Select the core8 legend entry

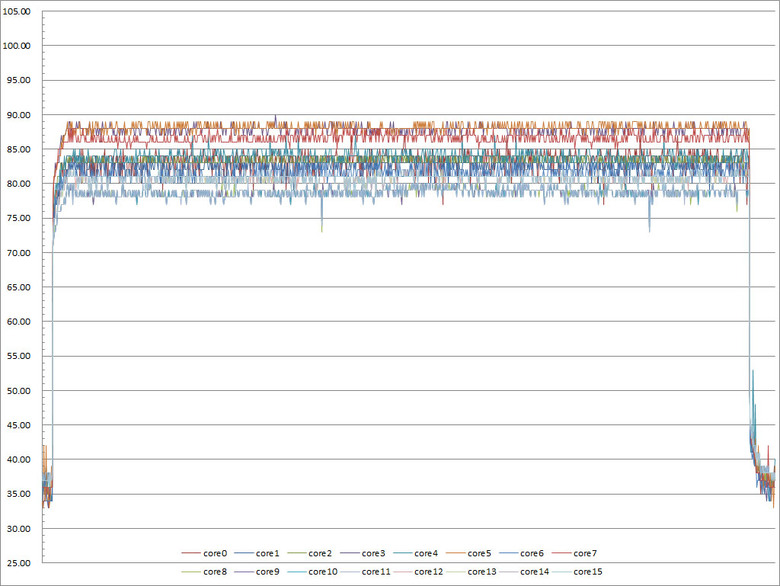click(204, 572)
